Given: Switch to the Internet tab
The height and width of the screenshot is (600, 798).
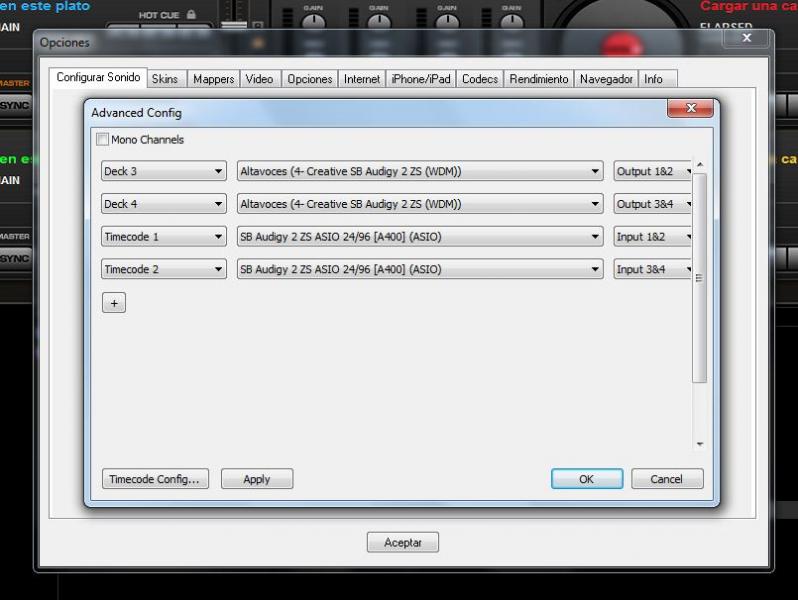Looking at the screenshot, I should coord(362,79).
